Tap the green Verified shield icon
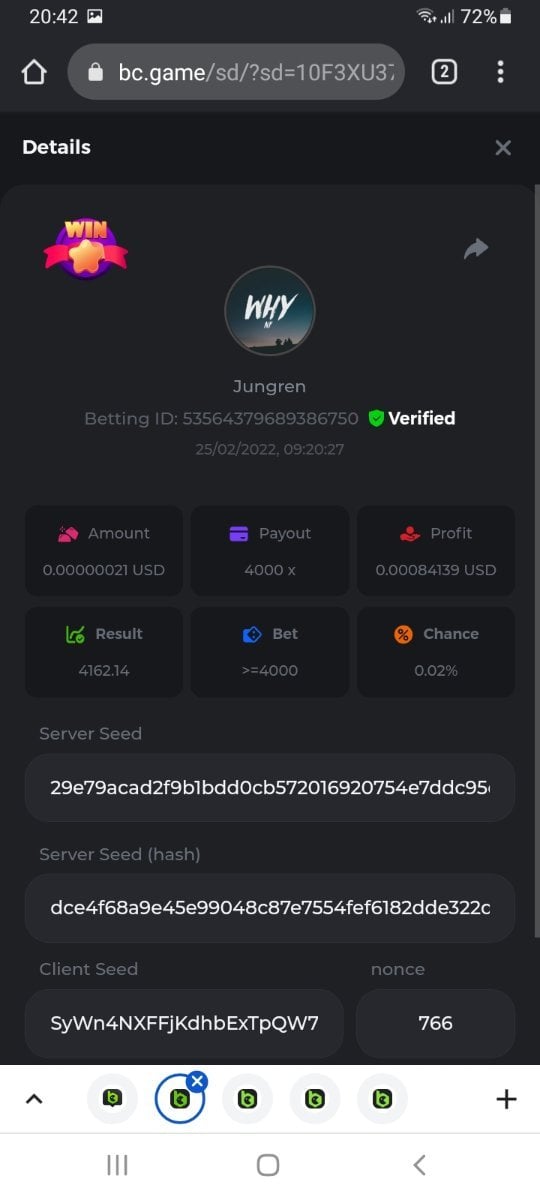The height and width of the screenshot is (1200, 540). 376,418
